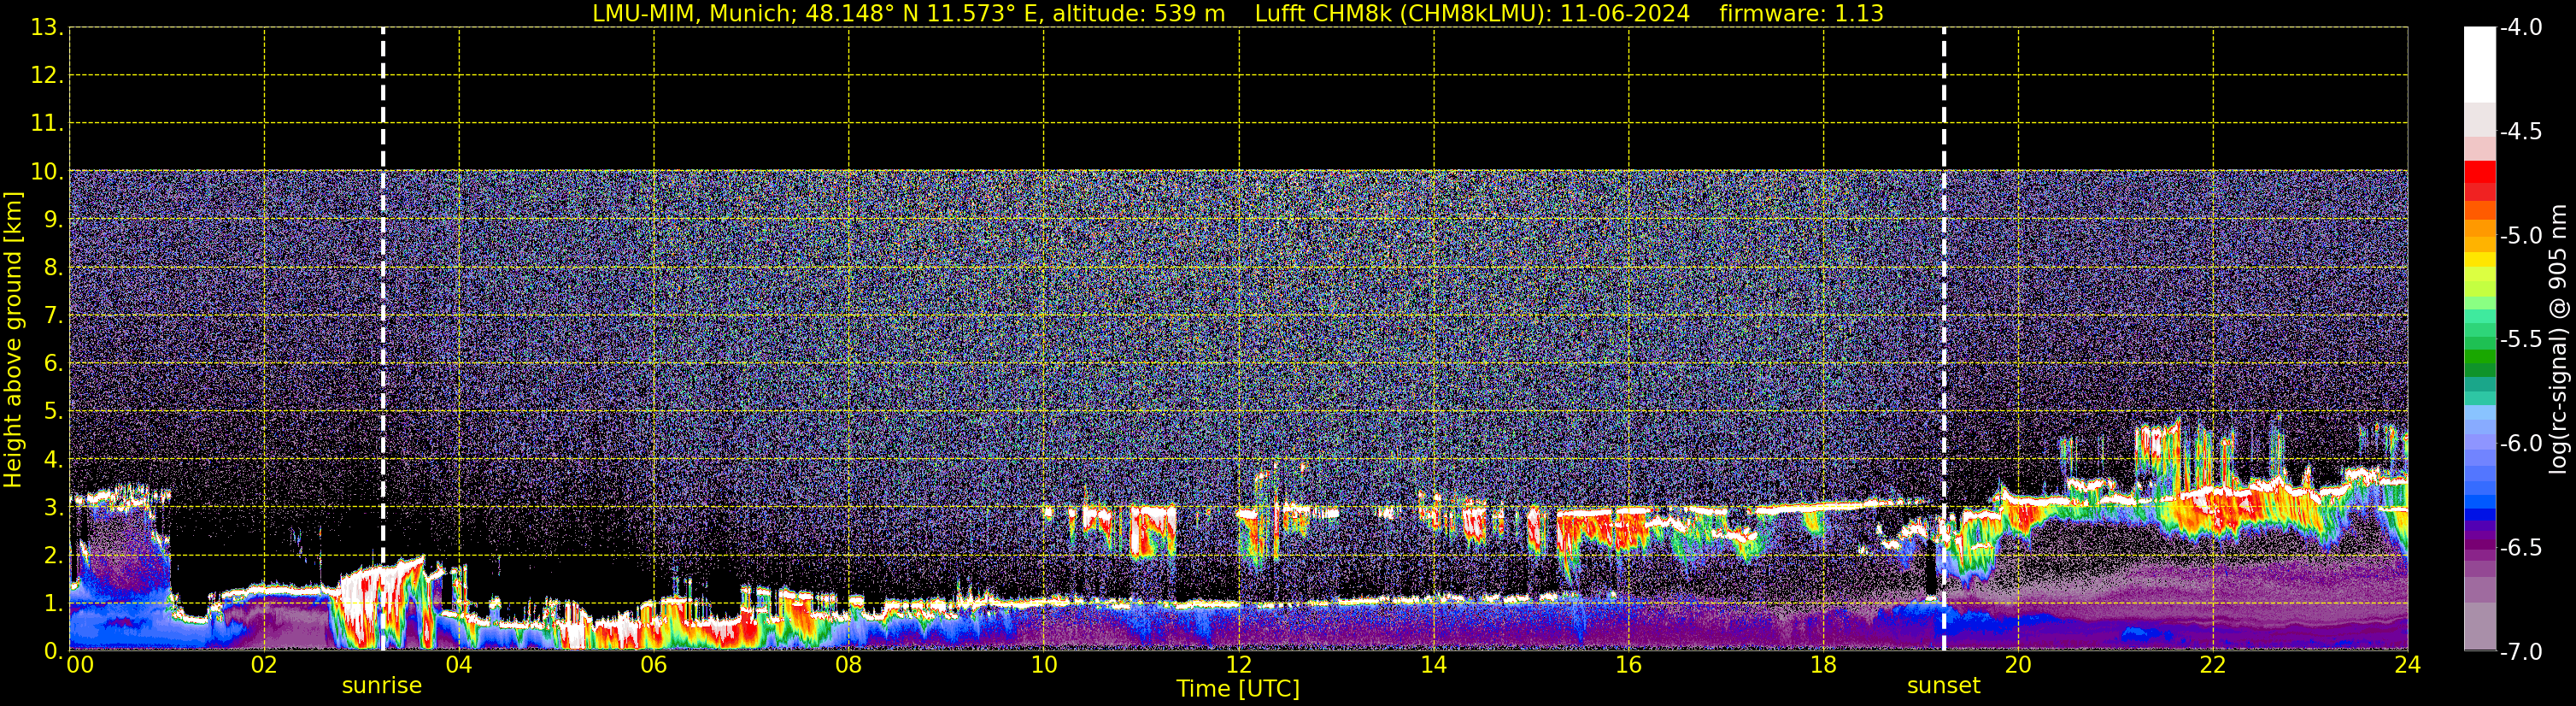Click the '14' time axis tick label
This screenshot has height=706, width=2576.
tap(1434, 665)
